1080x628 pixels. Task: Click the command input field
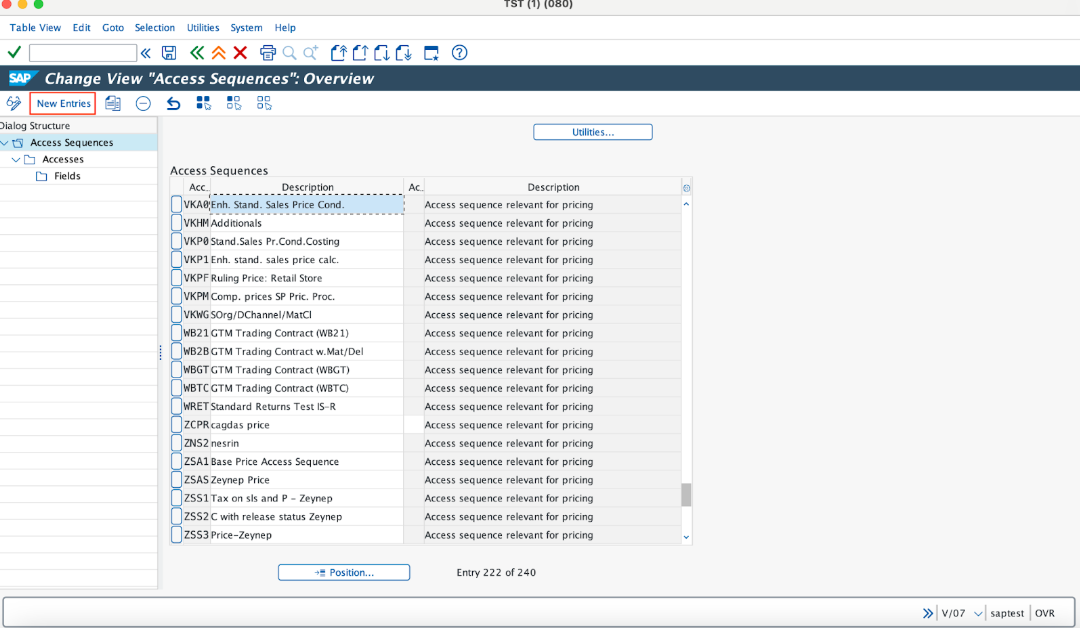tap(83, 52)
